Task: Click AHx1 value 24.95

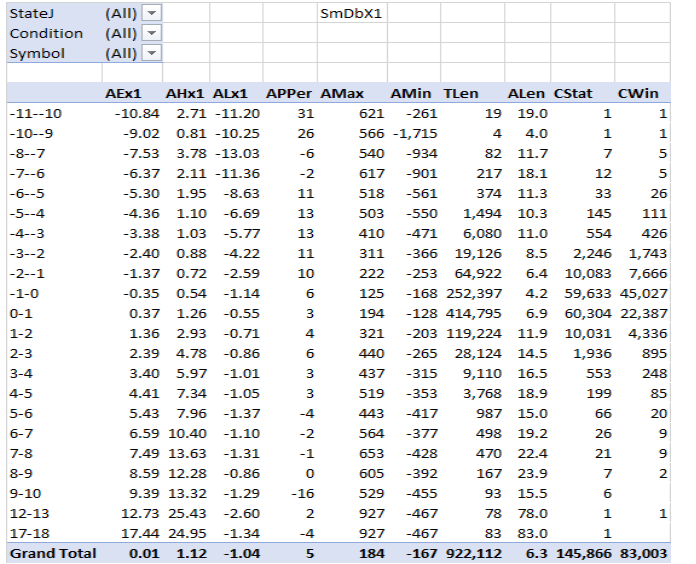Action: pos(187,533)
